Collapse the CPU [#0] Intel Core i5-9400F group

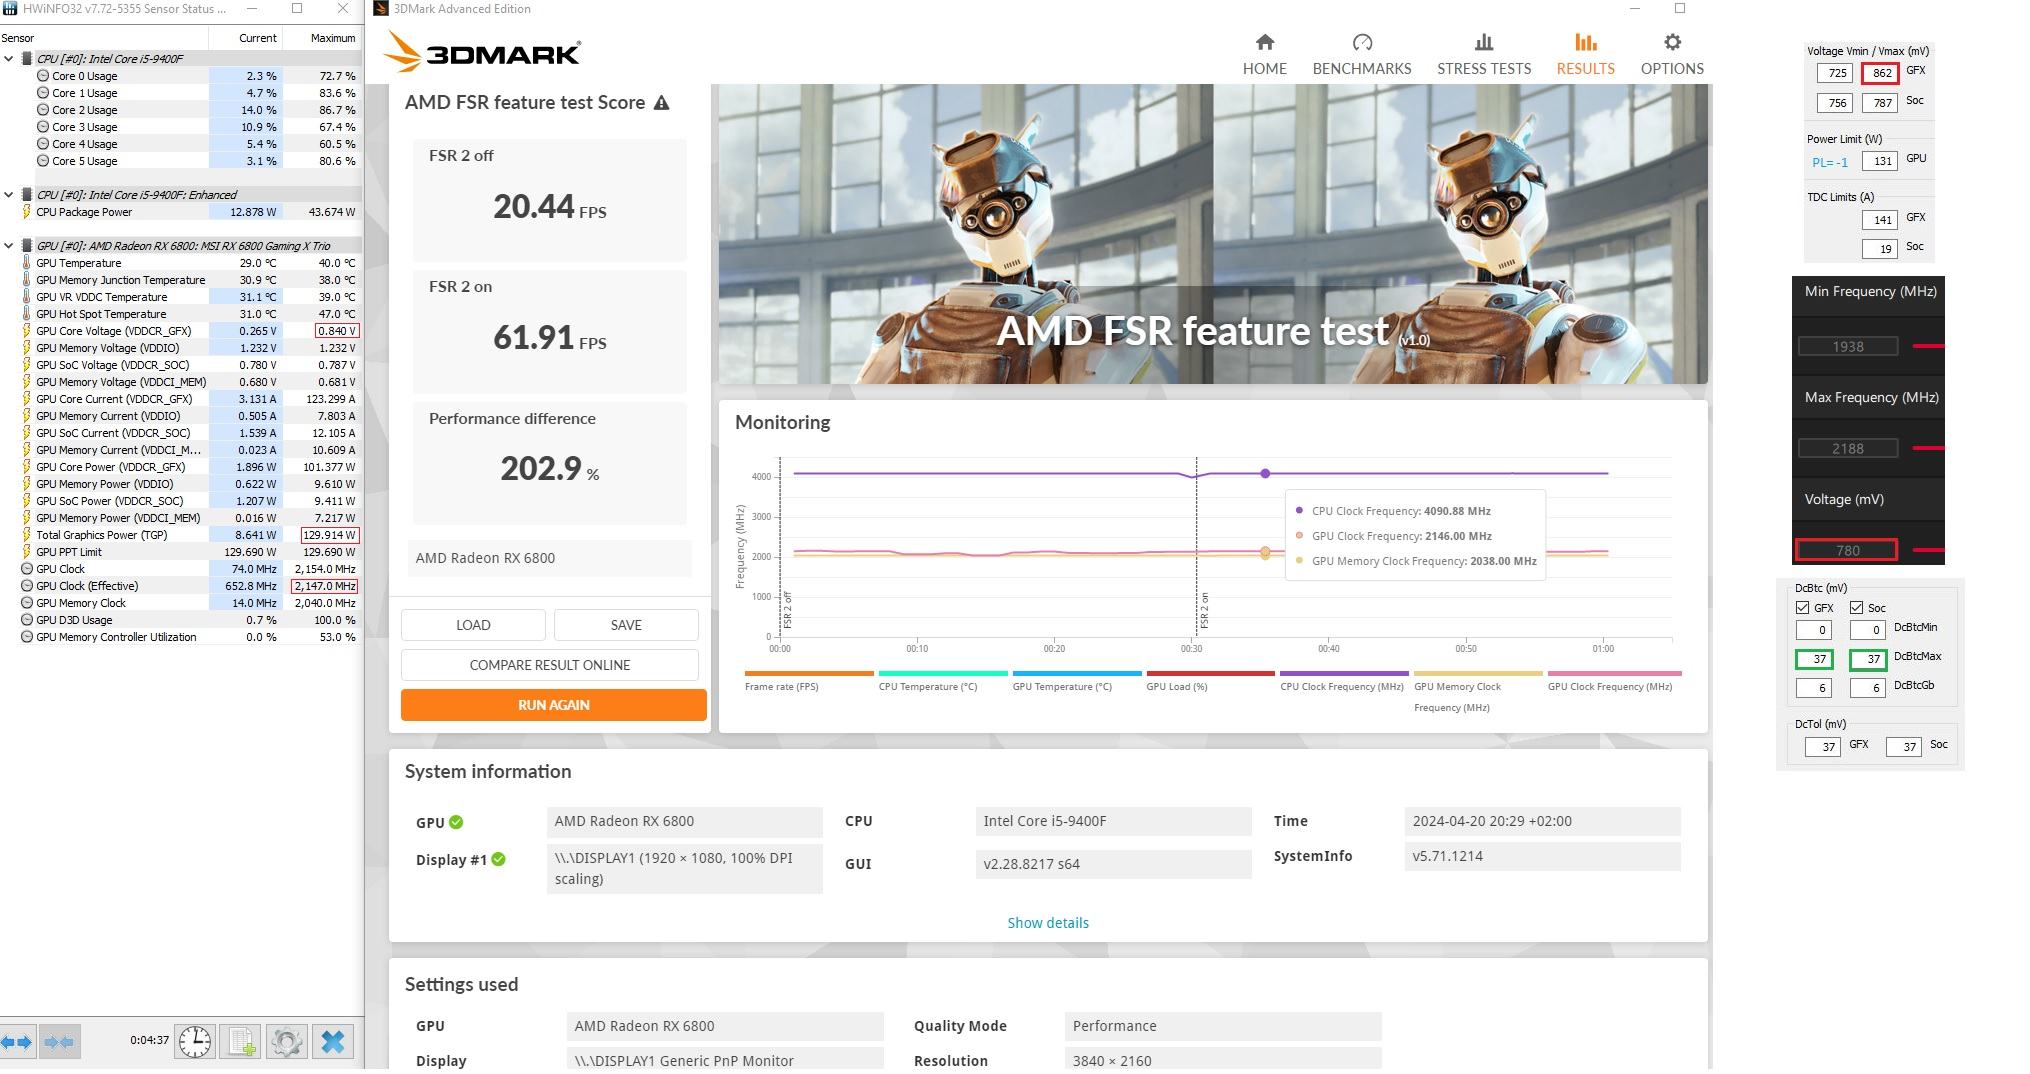[x=9, y=59]
